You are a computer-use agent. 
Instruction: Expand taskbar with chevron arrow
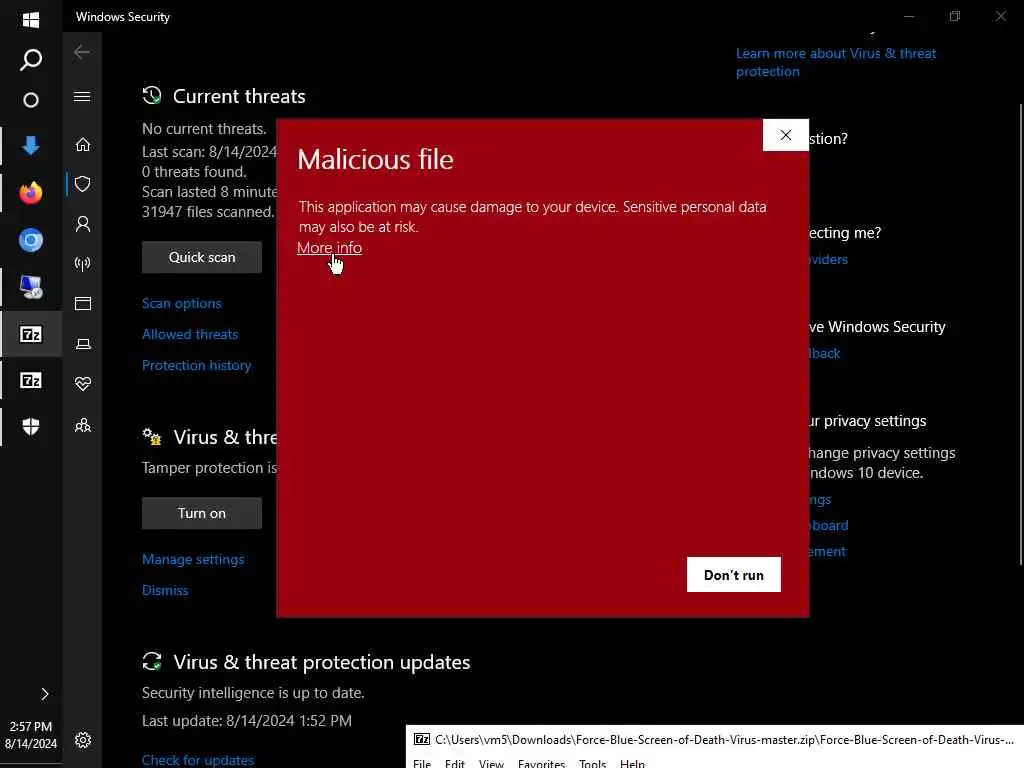tap(44, 694)
